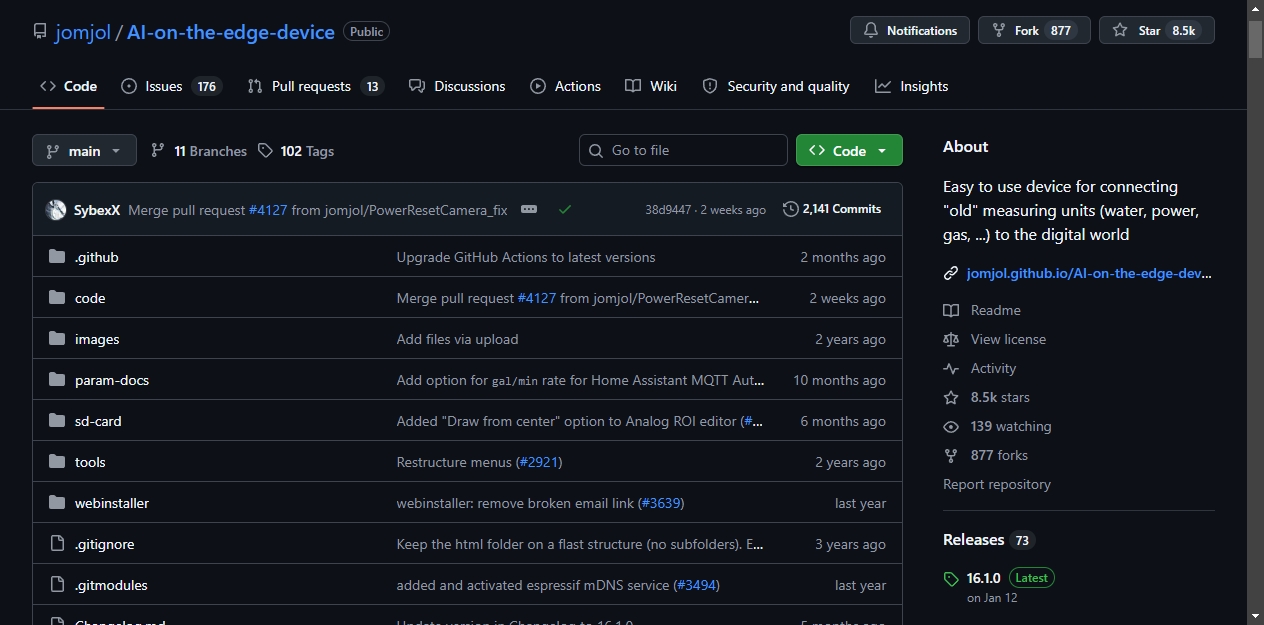Open jomjol.github.io website link

[x=1089, y=273]
